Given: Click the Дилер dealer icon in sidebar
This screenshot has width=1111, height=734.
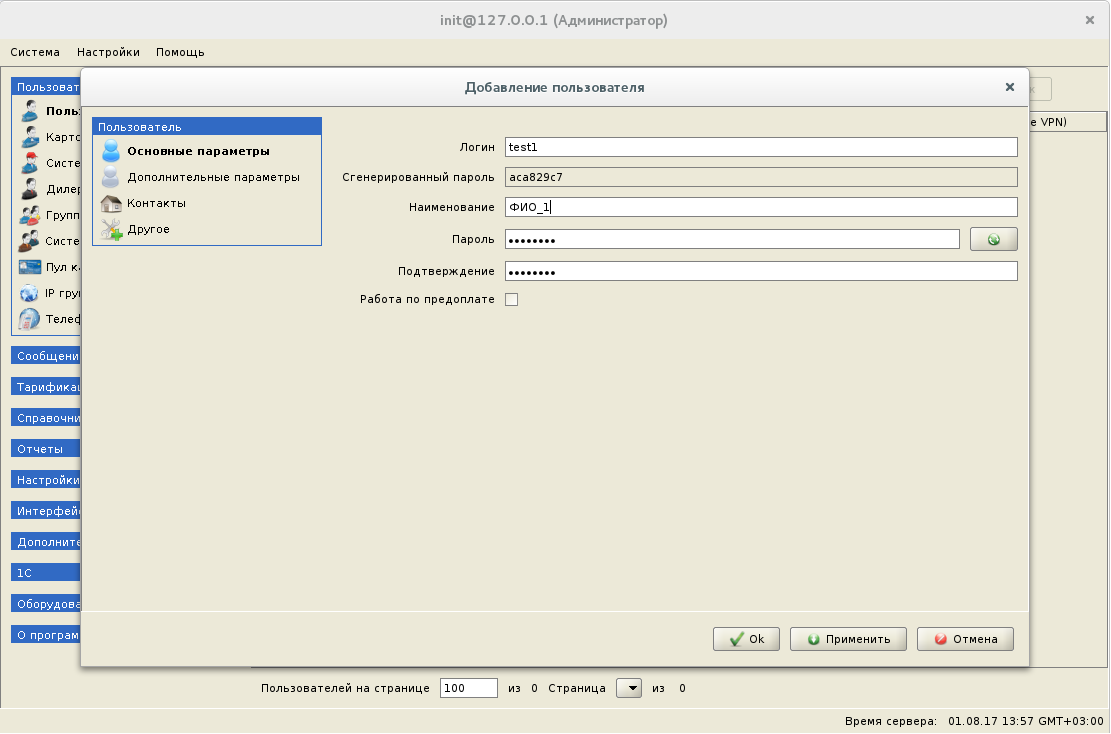Looking at the screenshot, I should pos(30,189).
